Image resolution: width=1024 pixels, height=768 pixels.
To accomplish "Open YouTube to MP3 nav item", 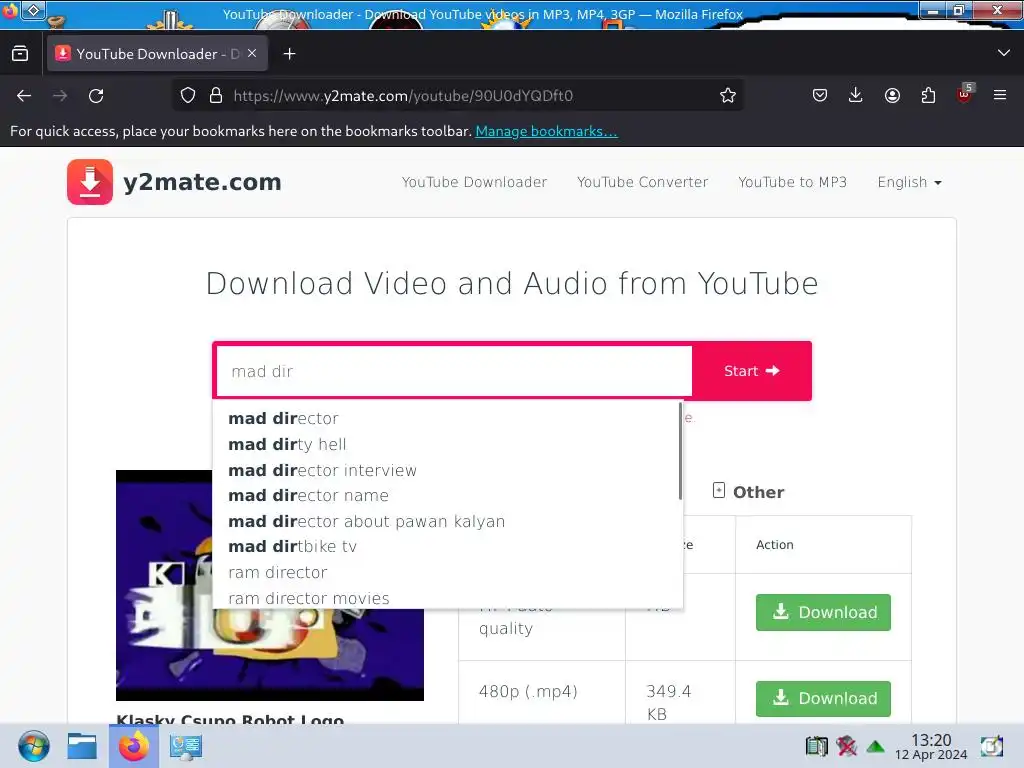I will point(792,182).
